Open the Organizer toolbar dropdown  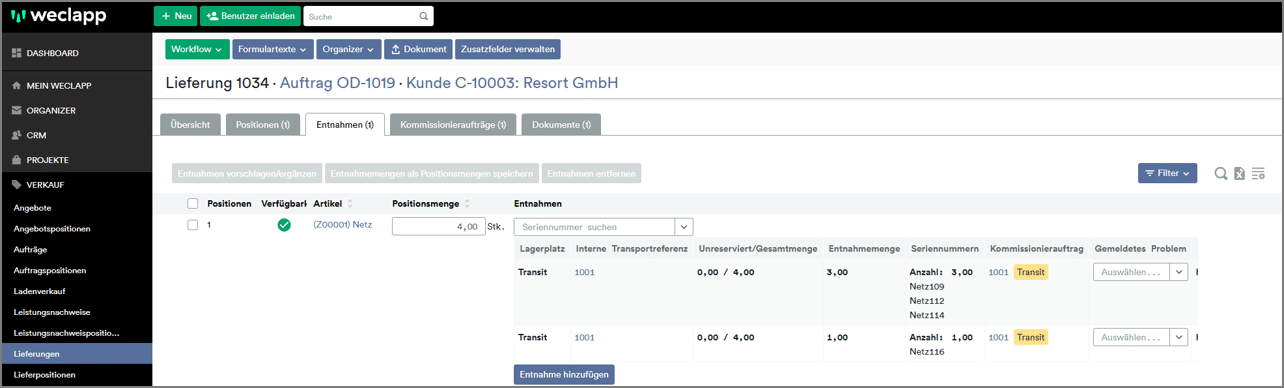pos(348,49)
